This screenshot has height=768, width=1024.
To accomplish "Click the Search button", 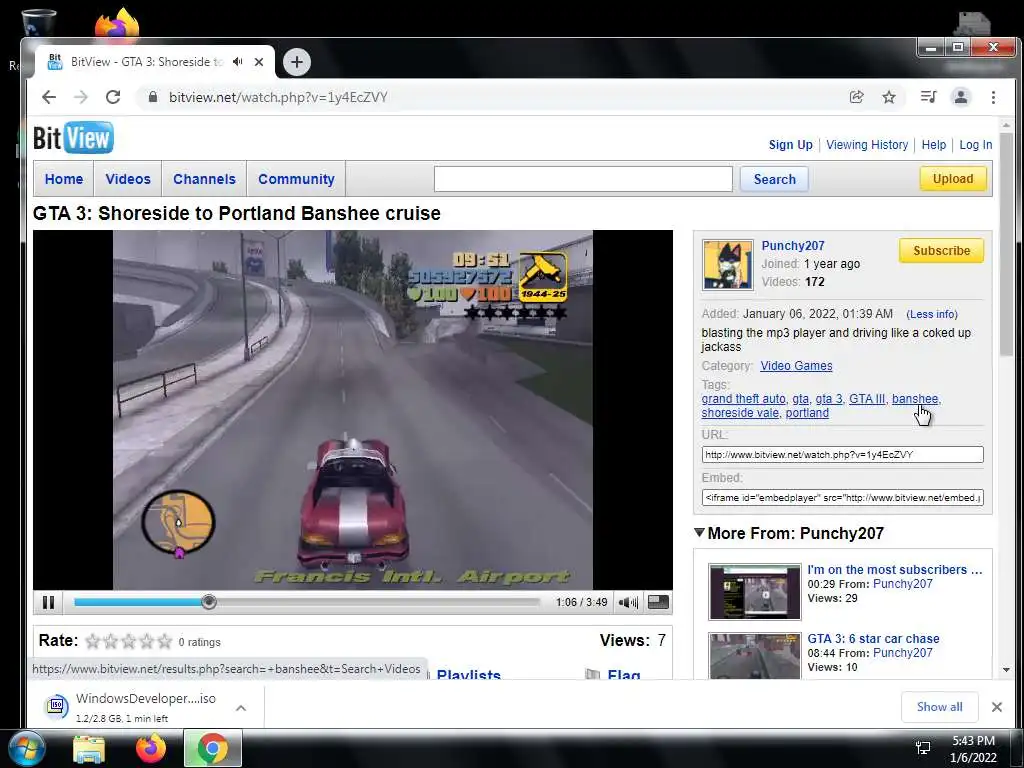I will pyautogui.click(x=775, y=179).
